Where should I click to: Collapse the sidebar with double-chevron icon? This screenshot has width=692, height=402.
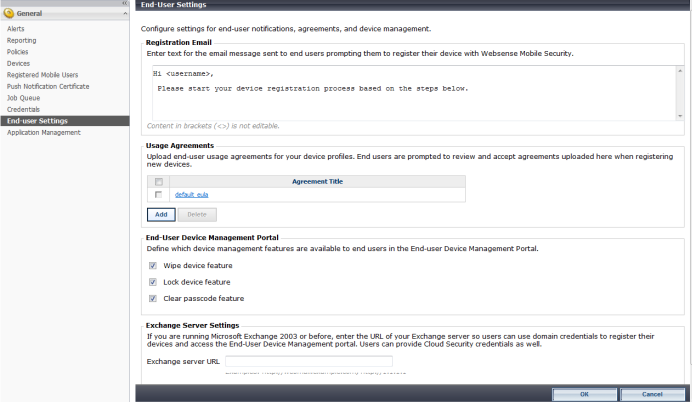click(x=125, y=3)
